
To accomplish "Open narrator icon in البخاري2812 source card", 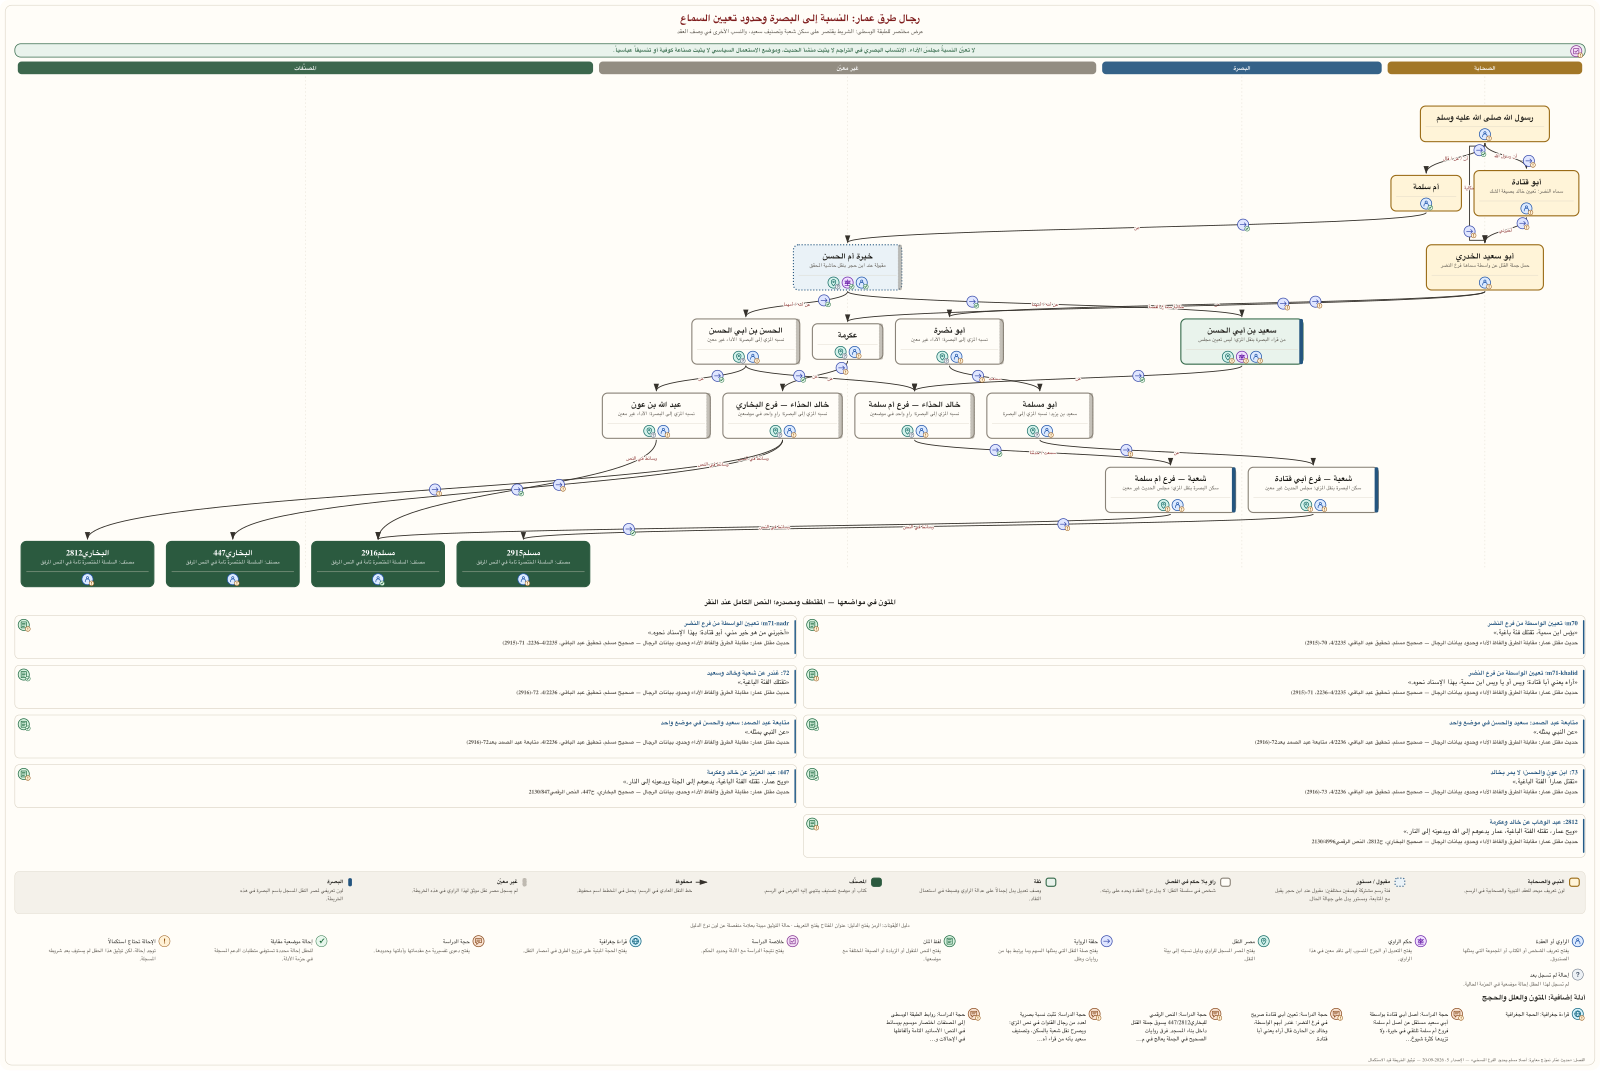I will (x=87, y=579).
